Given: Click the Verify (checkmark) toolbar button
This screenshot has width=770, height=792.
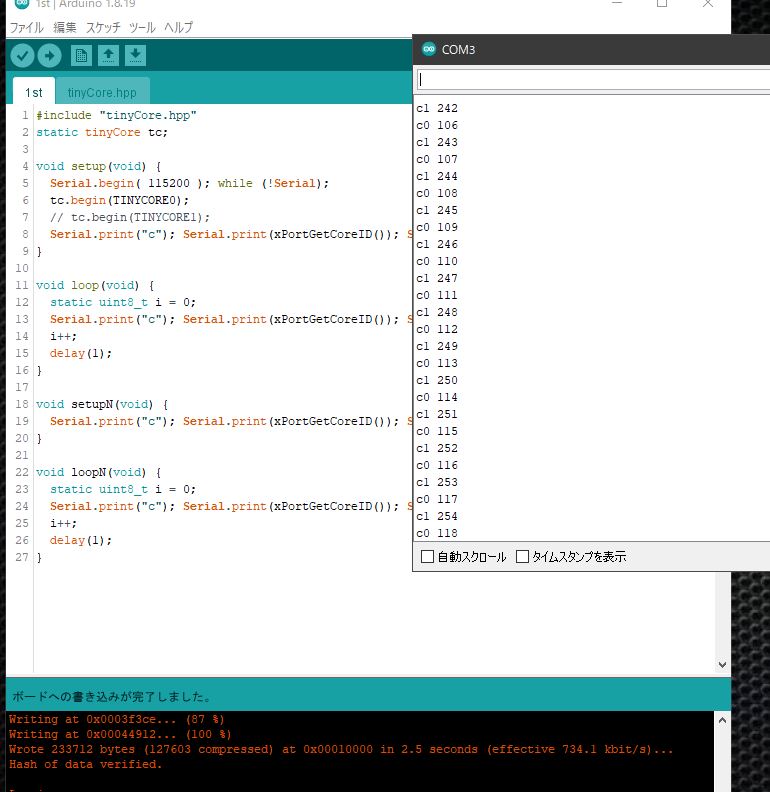Looking at the screenshot, I should coord(22,56).
